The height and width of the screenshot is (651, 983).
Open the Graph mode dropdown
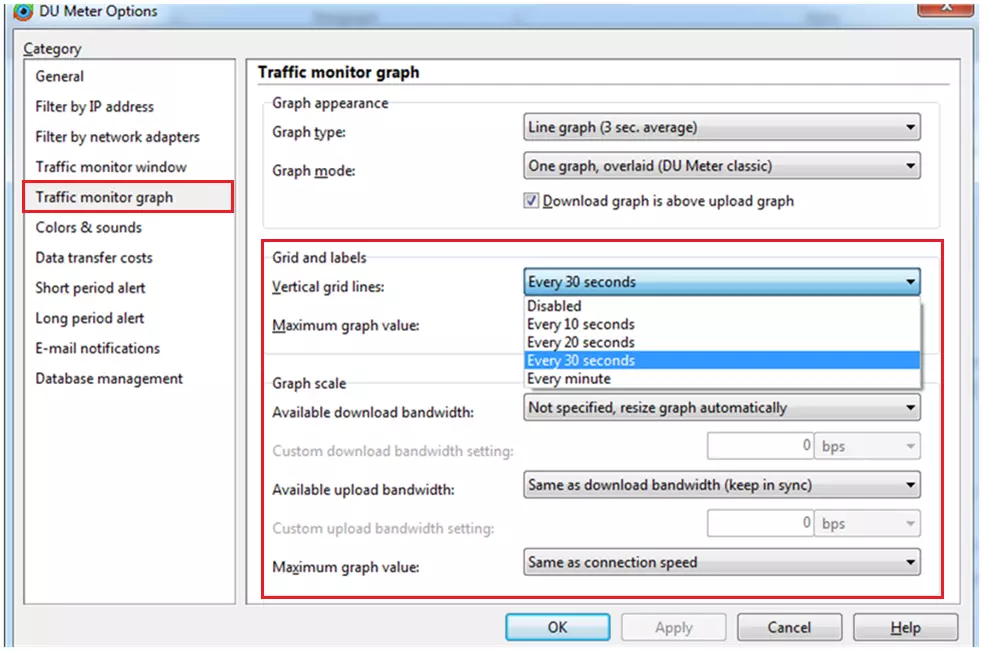point(722,166)
